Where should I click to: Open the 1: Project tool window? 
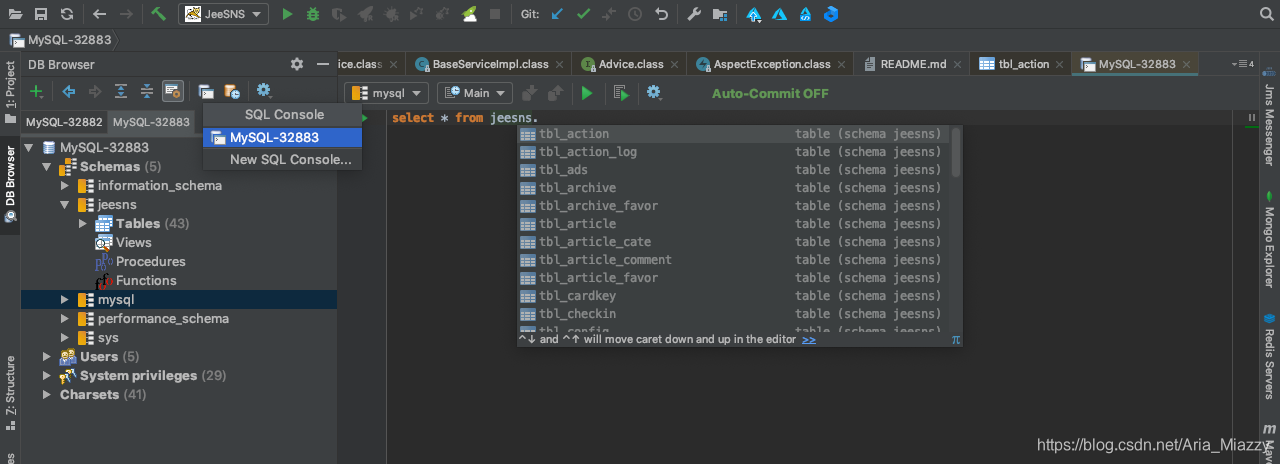[10, 92]
